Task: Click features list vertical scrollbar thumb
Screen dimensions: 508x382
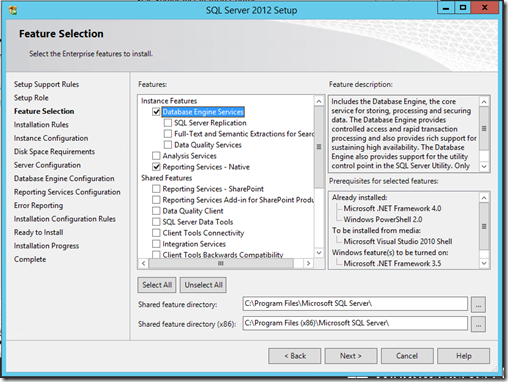Action: coord(319,147)
